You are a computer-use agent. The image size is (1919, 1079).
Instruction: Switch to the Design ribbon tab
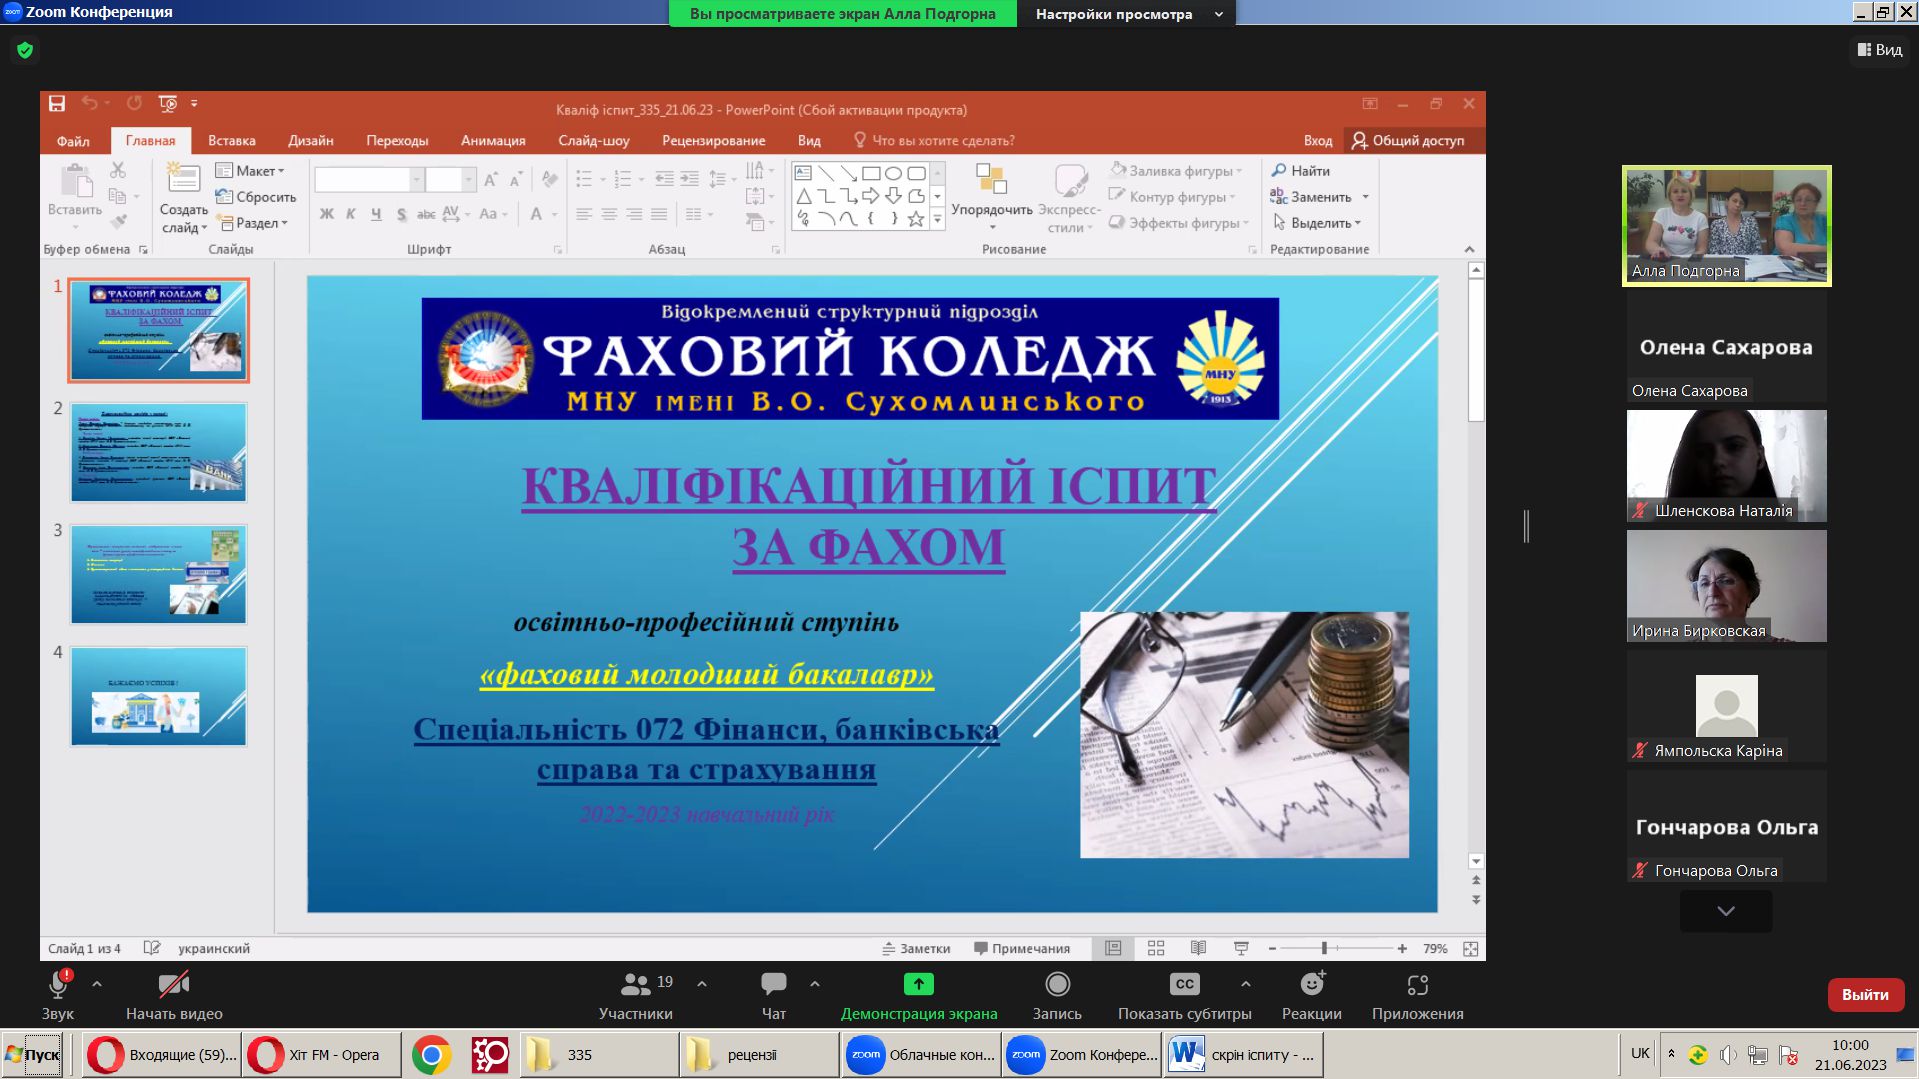coord(310,141)
